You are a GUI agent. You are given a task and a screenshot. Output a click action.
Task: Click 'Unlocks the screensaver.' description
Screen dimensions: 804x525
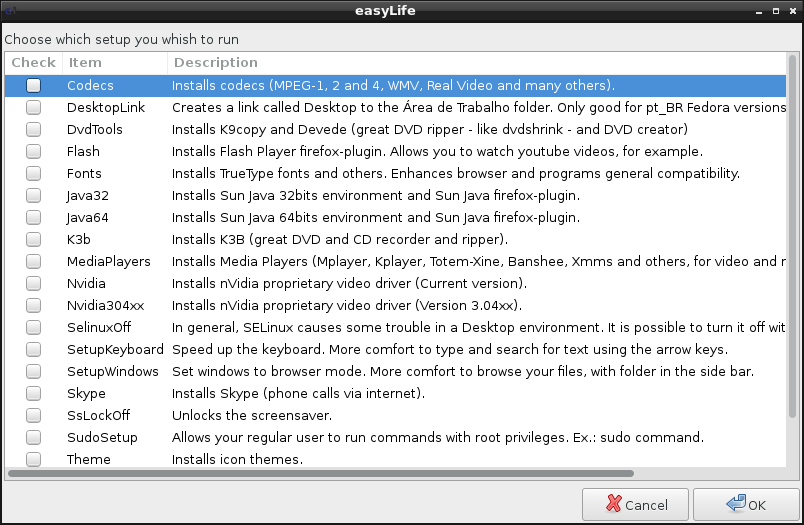tap(252, 416)
